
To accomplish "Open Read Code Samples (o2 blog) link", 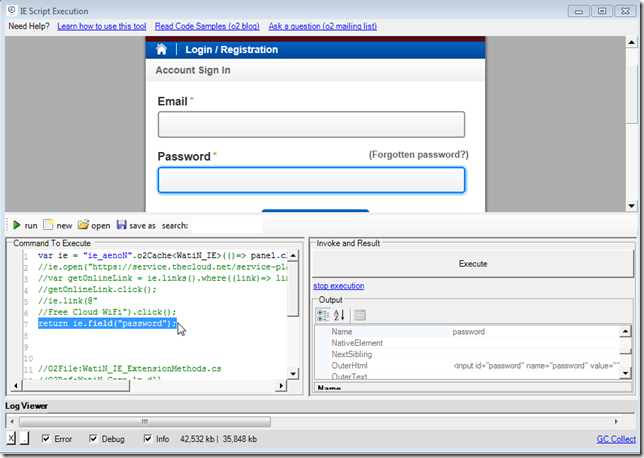I will coord(207,26).
